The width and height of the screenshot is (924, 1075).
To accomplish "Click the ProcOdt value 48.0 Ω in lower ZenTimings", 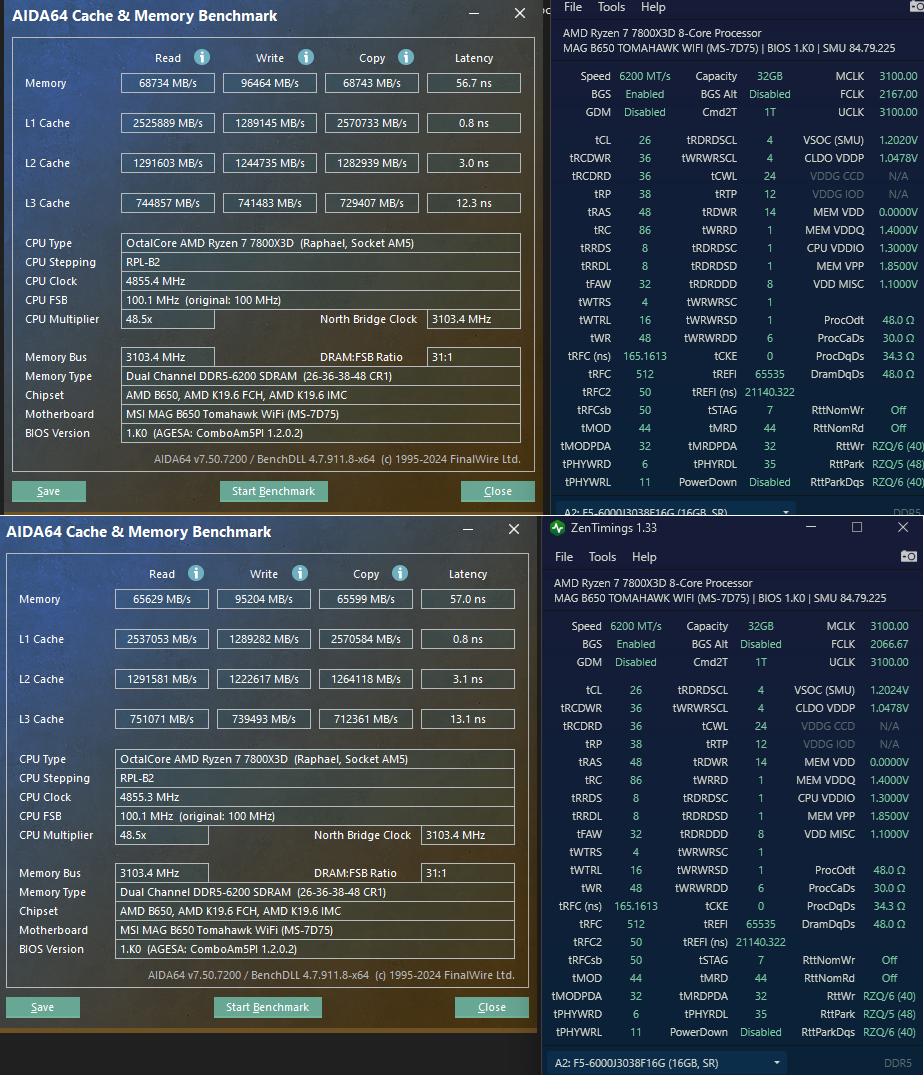I will pos(889,870).
